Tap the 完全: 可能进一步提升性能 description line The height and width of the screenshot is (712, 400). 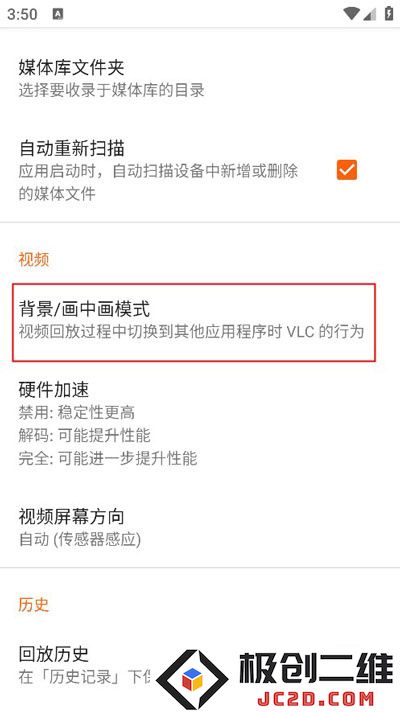[108, 458]
